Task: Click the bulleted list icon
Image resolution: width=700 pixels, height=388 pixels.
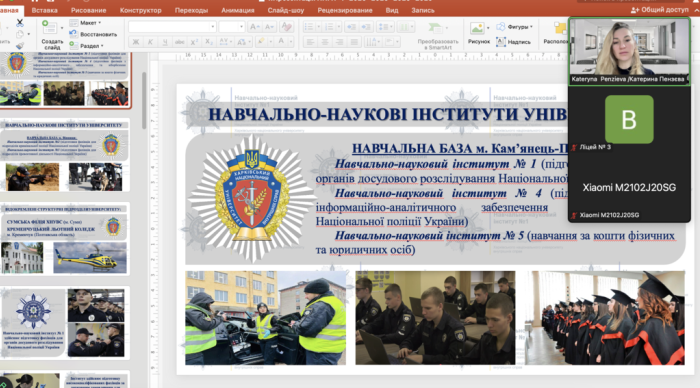Action: coord(309,27)
